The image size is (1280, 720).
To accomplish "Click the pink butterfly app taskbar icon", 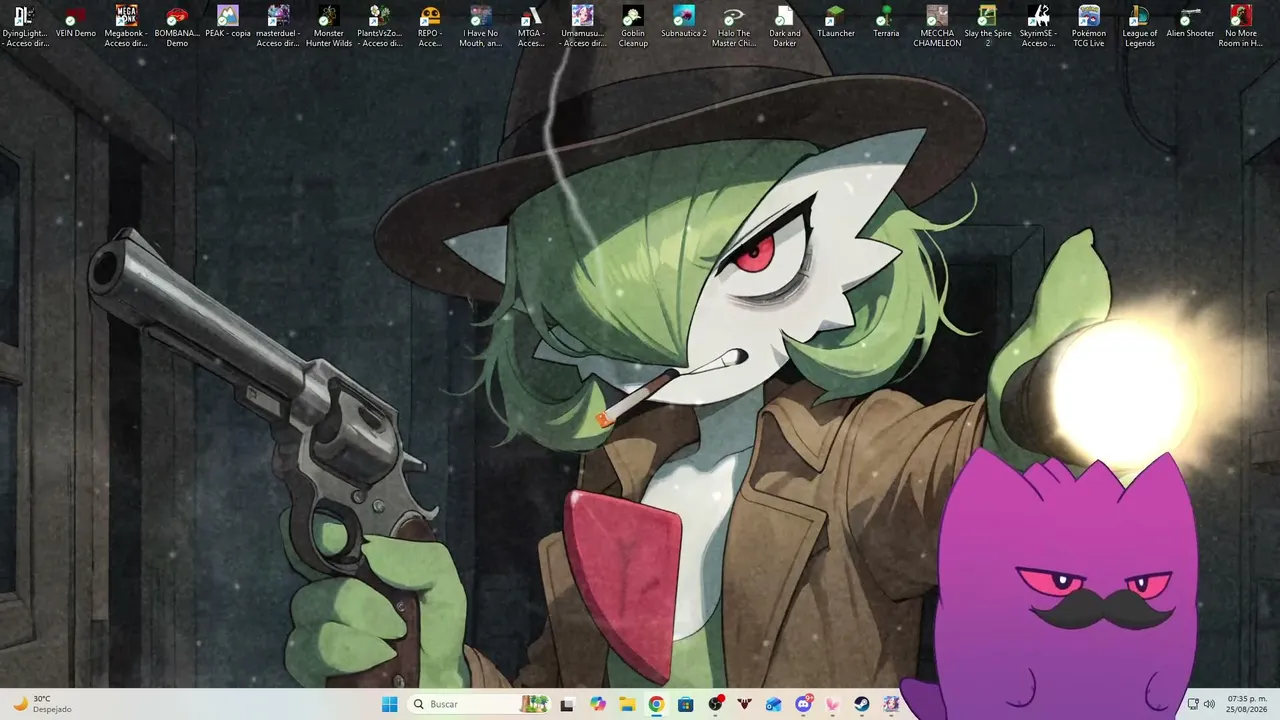I will pyautogui.click(x=832, y=704).
